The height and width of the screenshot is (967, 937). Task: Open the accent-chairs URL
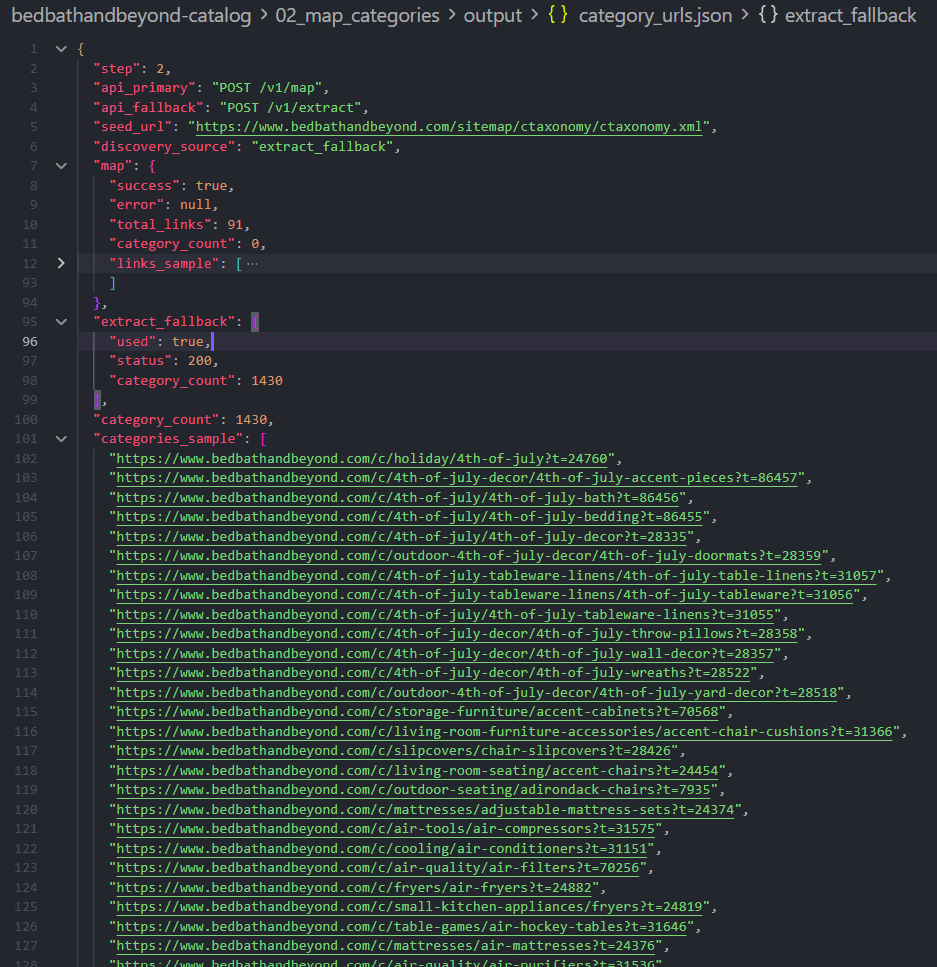coord(417,770)
